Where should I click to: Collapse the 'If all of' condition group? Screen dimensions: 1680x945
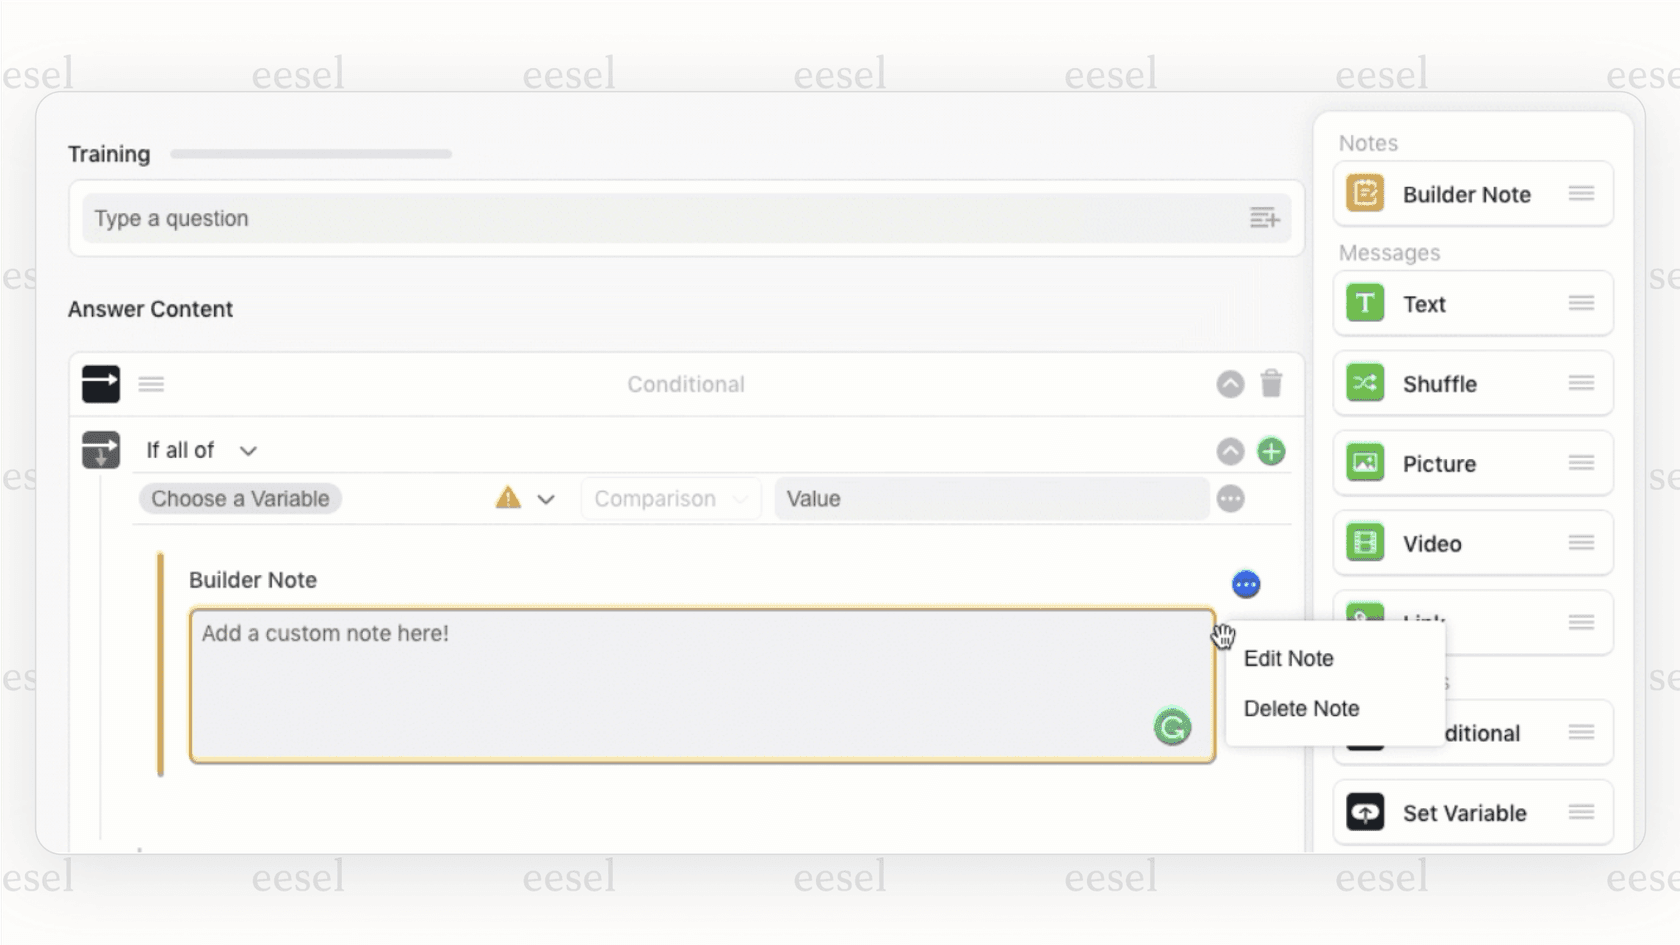click(1230, 452)
